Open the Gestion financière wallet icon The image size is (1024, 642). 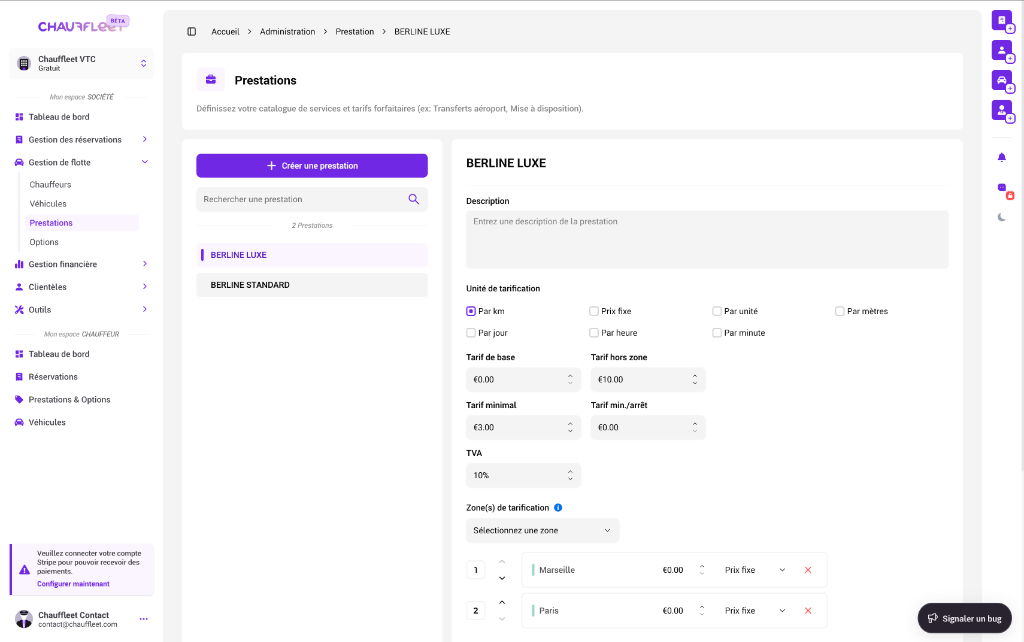[x=18, y=264]
